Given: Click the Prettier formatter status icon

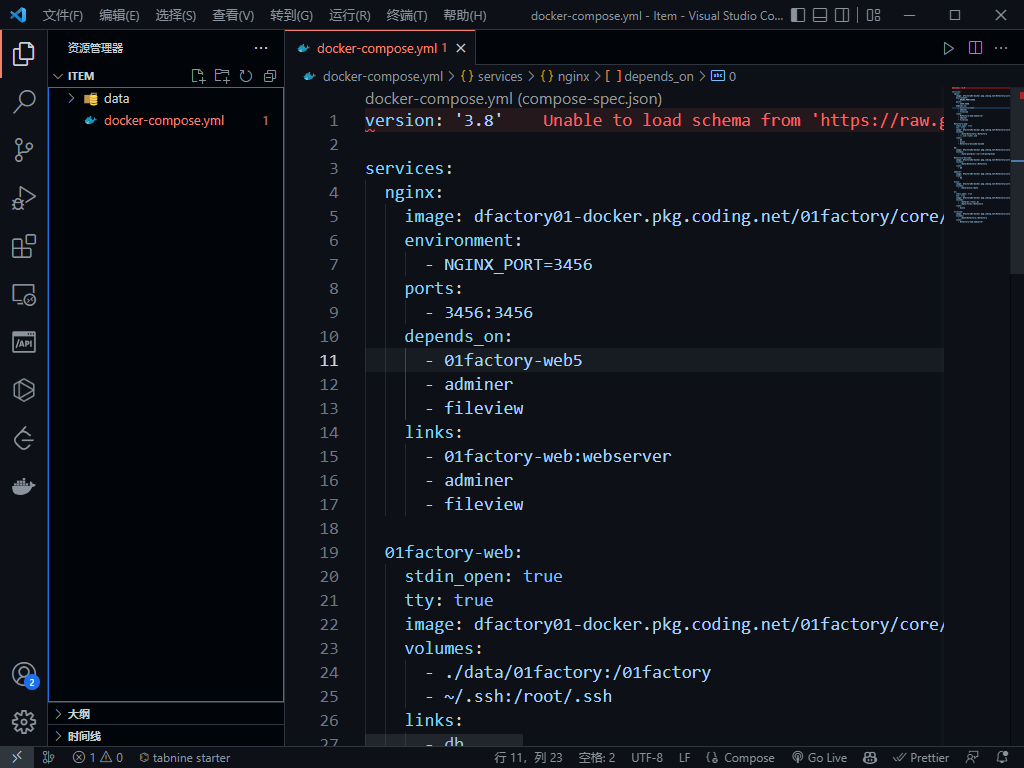Looking at the screenshot, I should [x=920, y=757].
